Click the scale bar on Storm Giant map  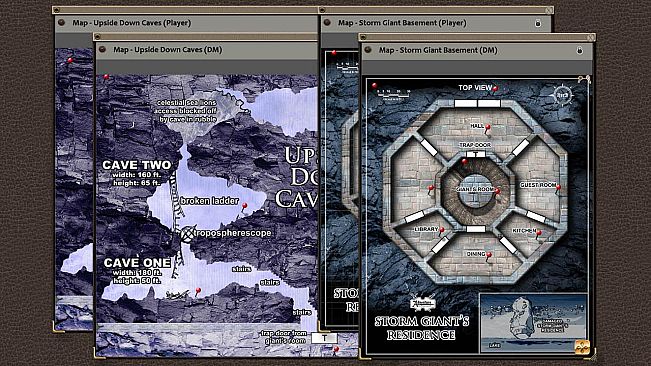[x=393, y=95]
